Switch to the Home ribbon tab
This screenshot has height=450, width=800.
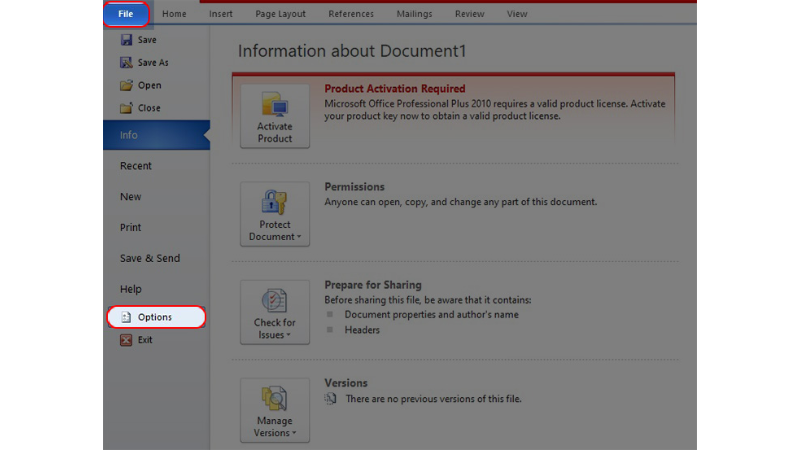click(174, 14)
